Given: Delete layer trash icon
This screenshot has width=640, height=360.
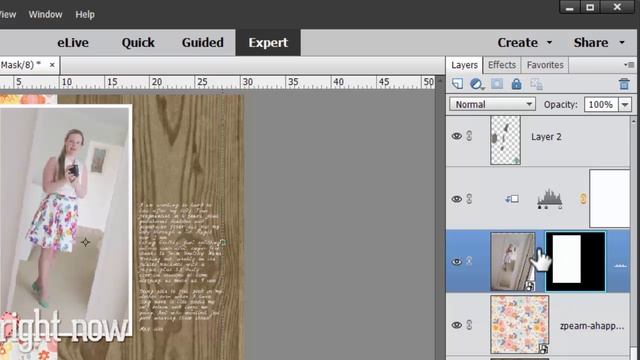Looking at the screenshot, I should point(624,84).
